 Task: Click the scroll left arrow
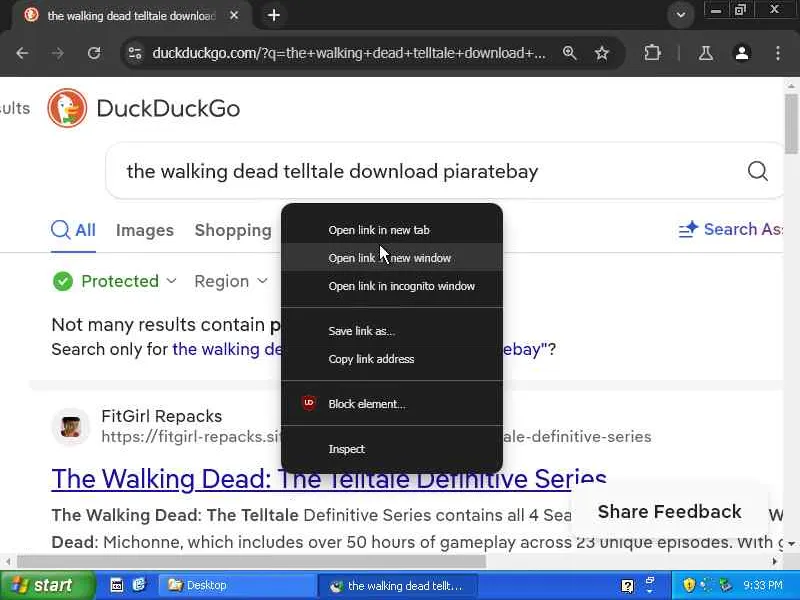pos(8,562)
